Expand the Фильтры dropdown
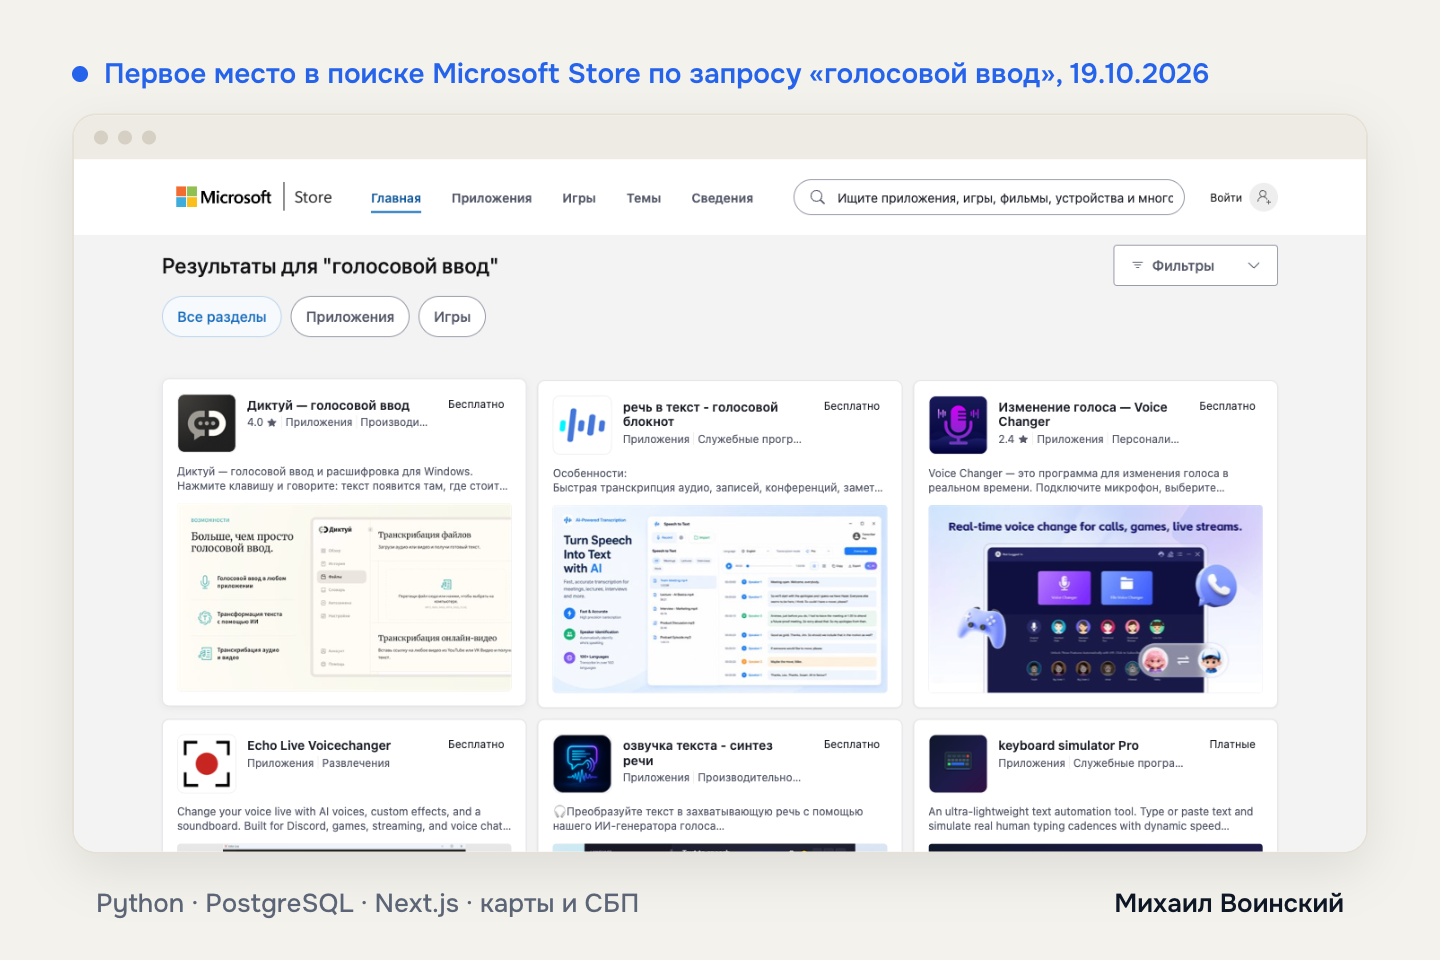This screenshot has height=960, width=1440. 1195,265
